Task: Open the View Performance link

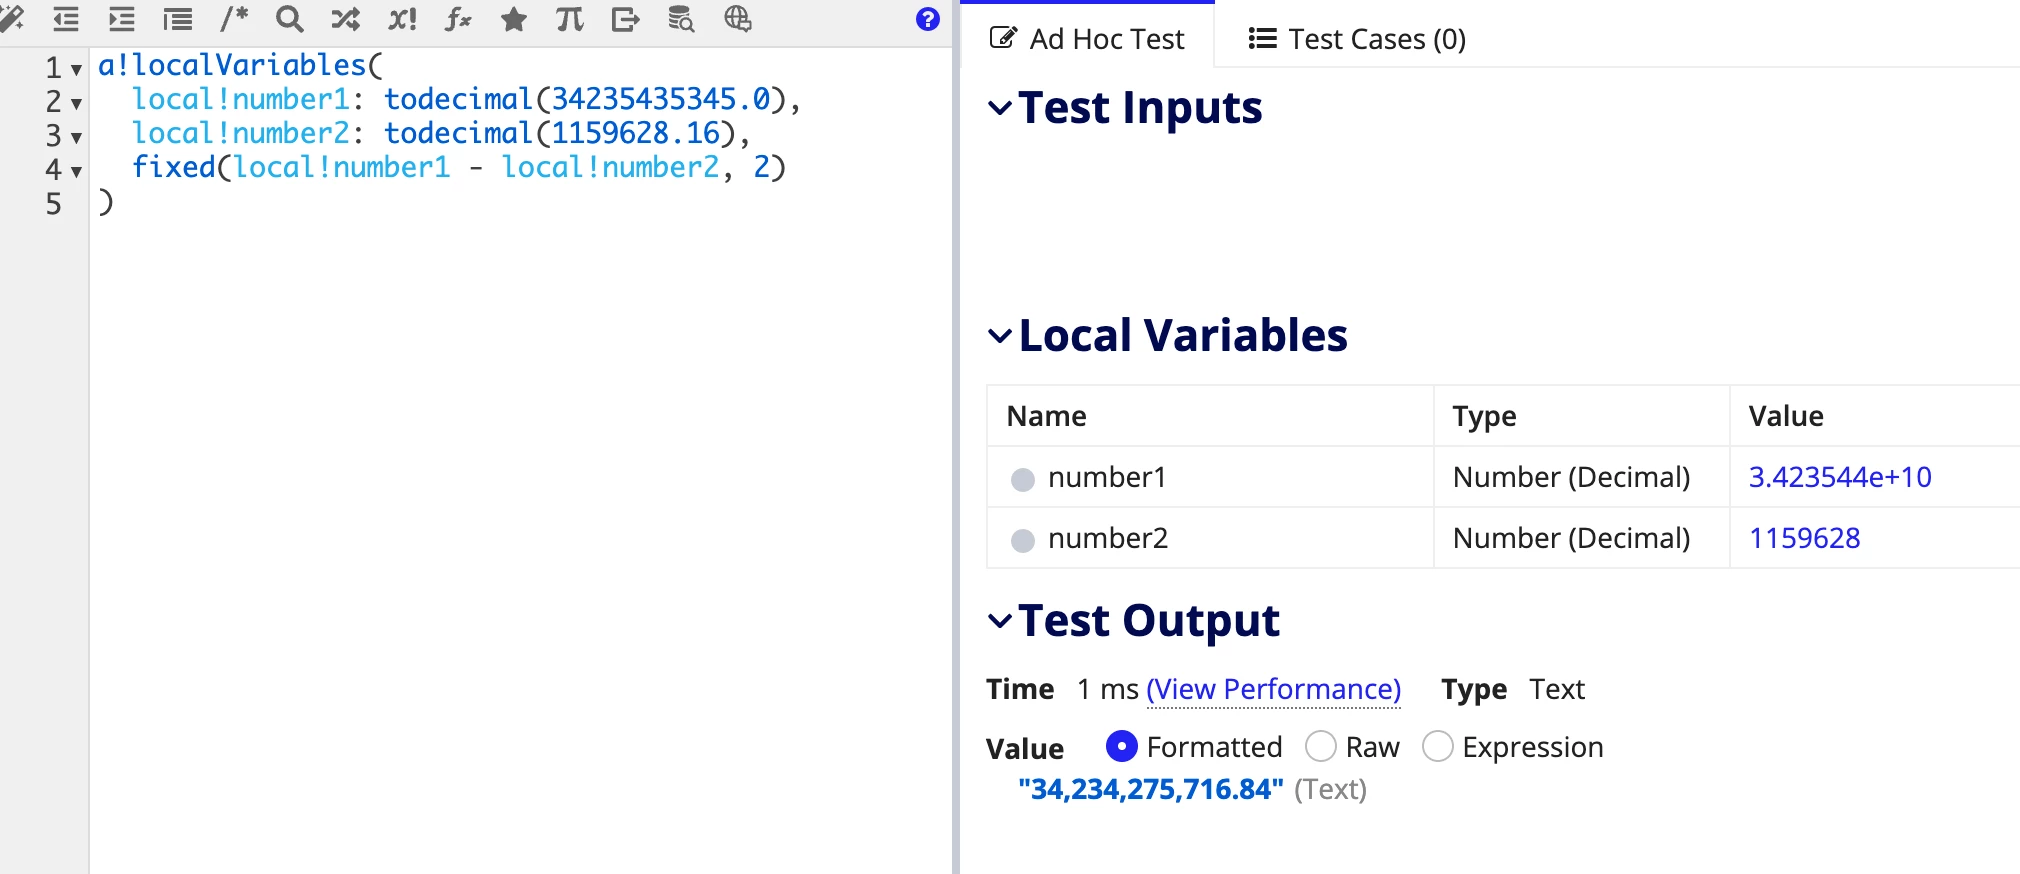Action: click(1273, 689)
